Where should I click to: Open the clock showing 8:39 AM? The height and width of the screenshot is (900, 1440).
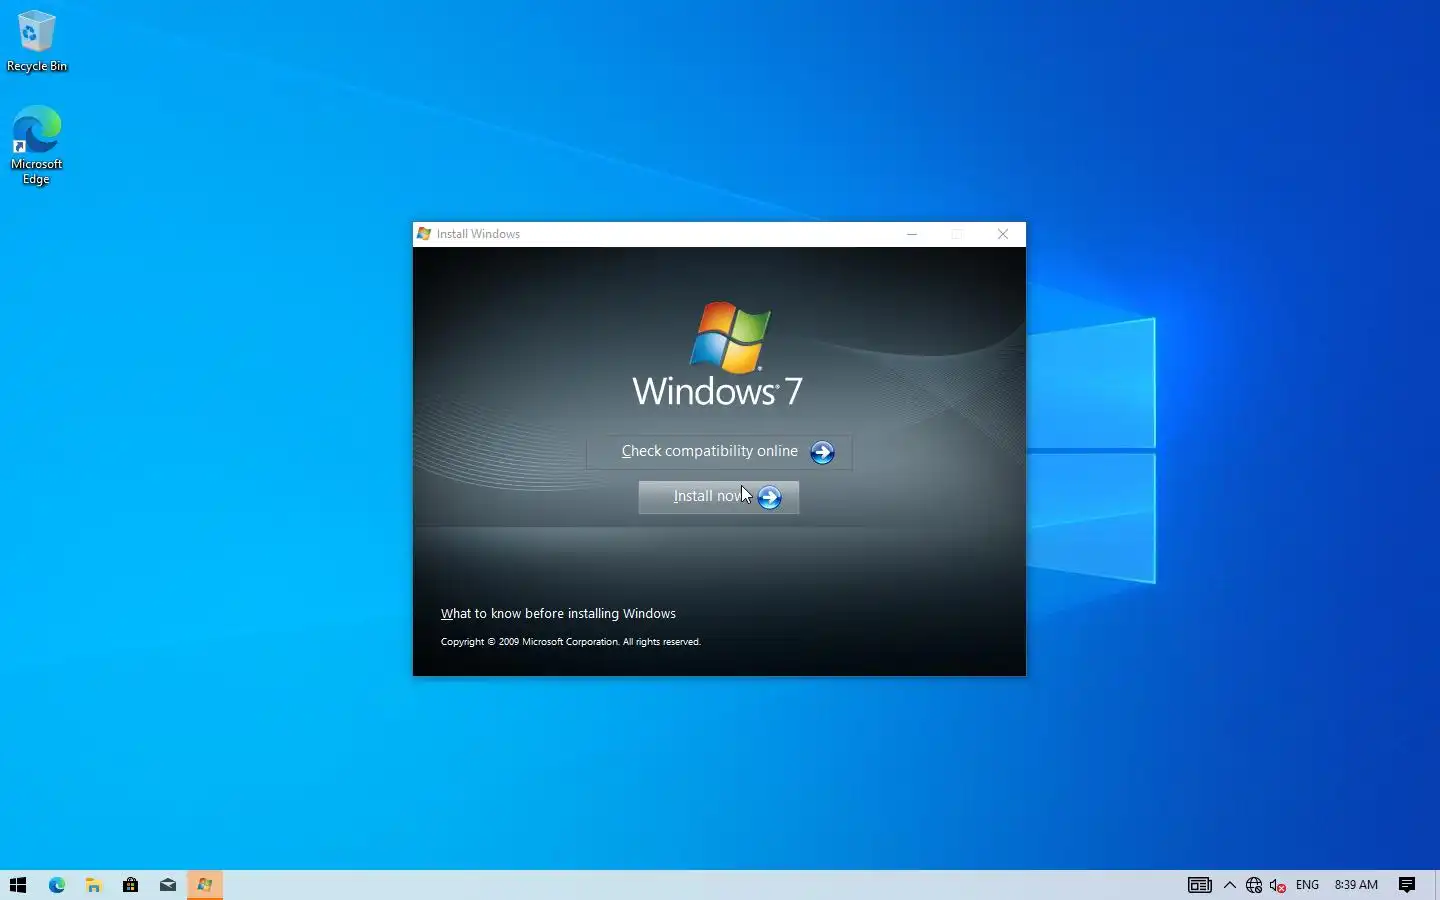click(1356, 885)
